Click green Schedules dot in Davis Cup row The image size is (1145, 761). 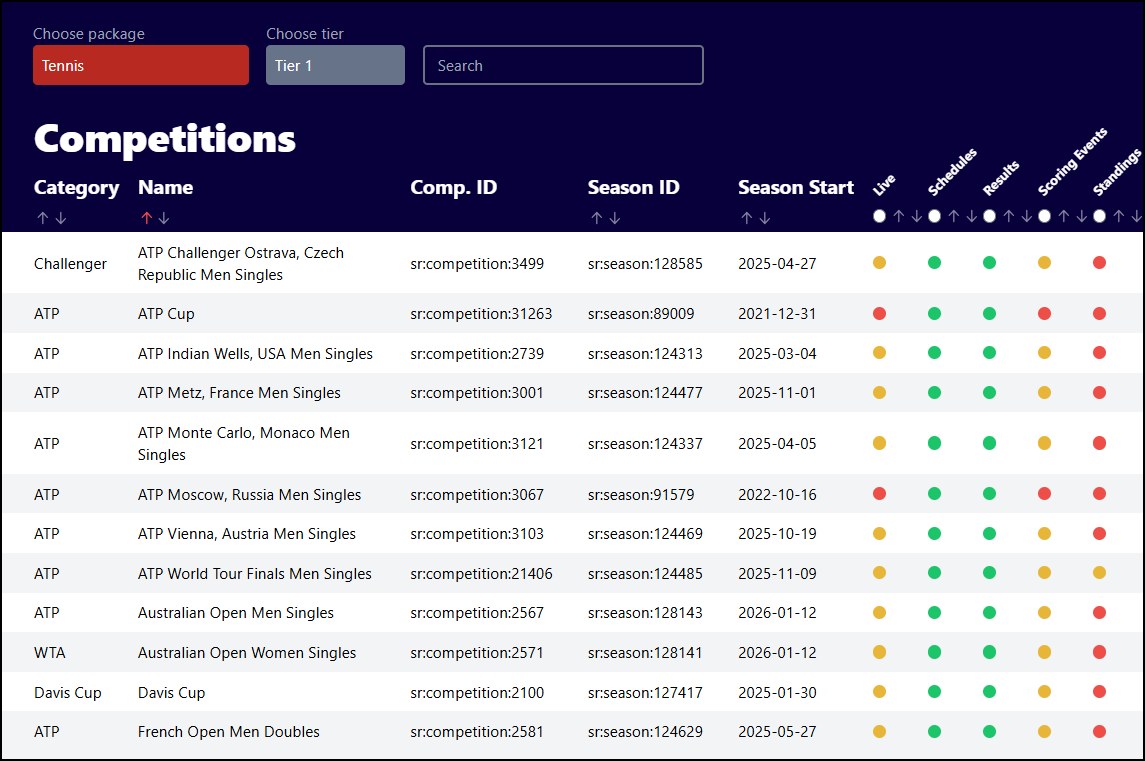[x=934, y=692]
